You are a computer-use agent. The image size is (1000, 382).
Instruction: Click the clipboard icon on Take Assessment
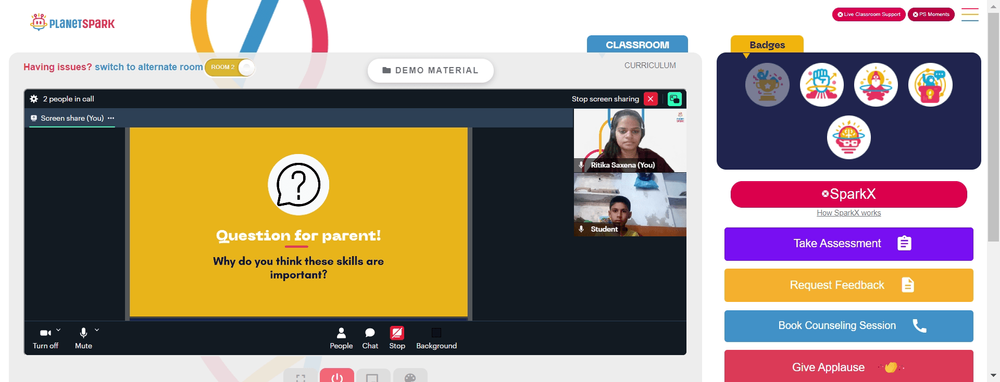pyautogui.click(x=904, y=244)
